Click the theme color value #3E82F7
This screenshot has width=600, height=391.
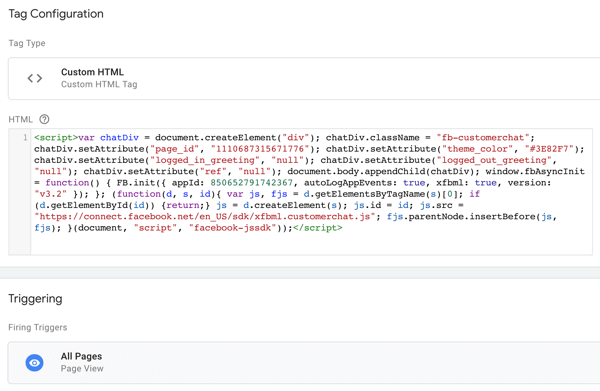(549, 149)
